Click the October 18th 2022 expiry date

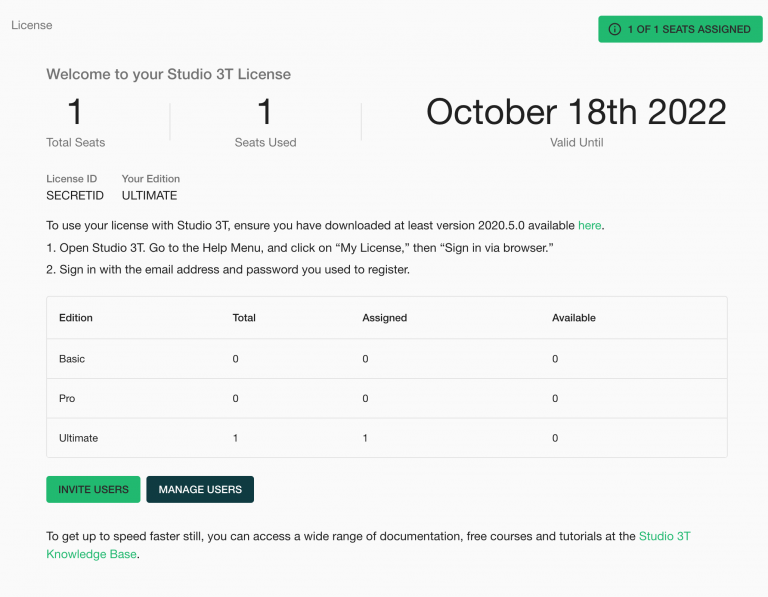pos(576,112)
